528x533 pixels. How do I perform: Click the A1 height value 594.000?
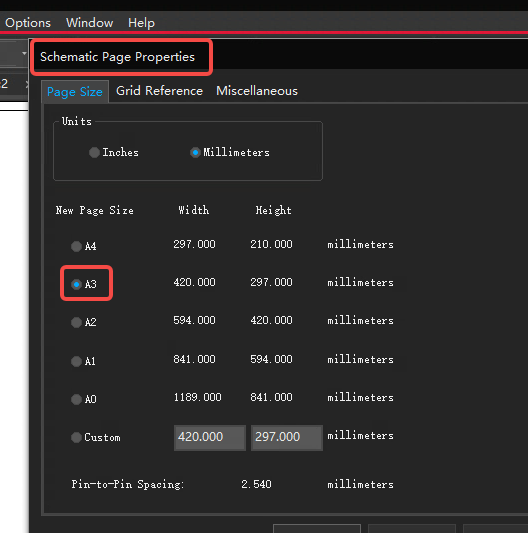(271, 359)
